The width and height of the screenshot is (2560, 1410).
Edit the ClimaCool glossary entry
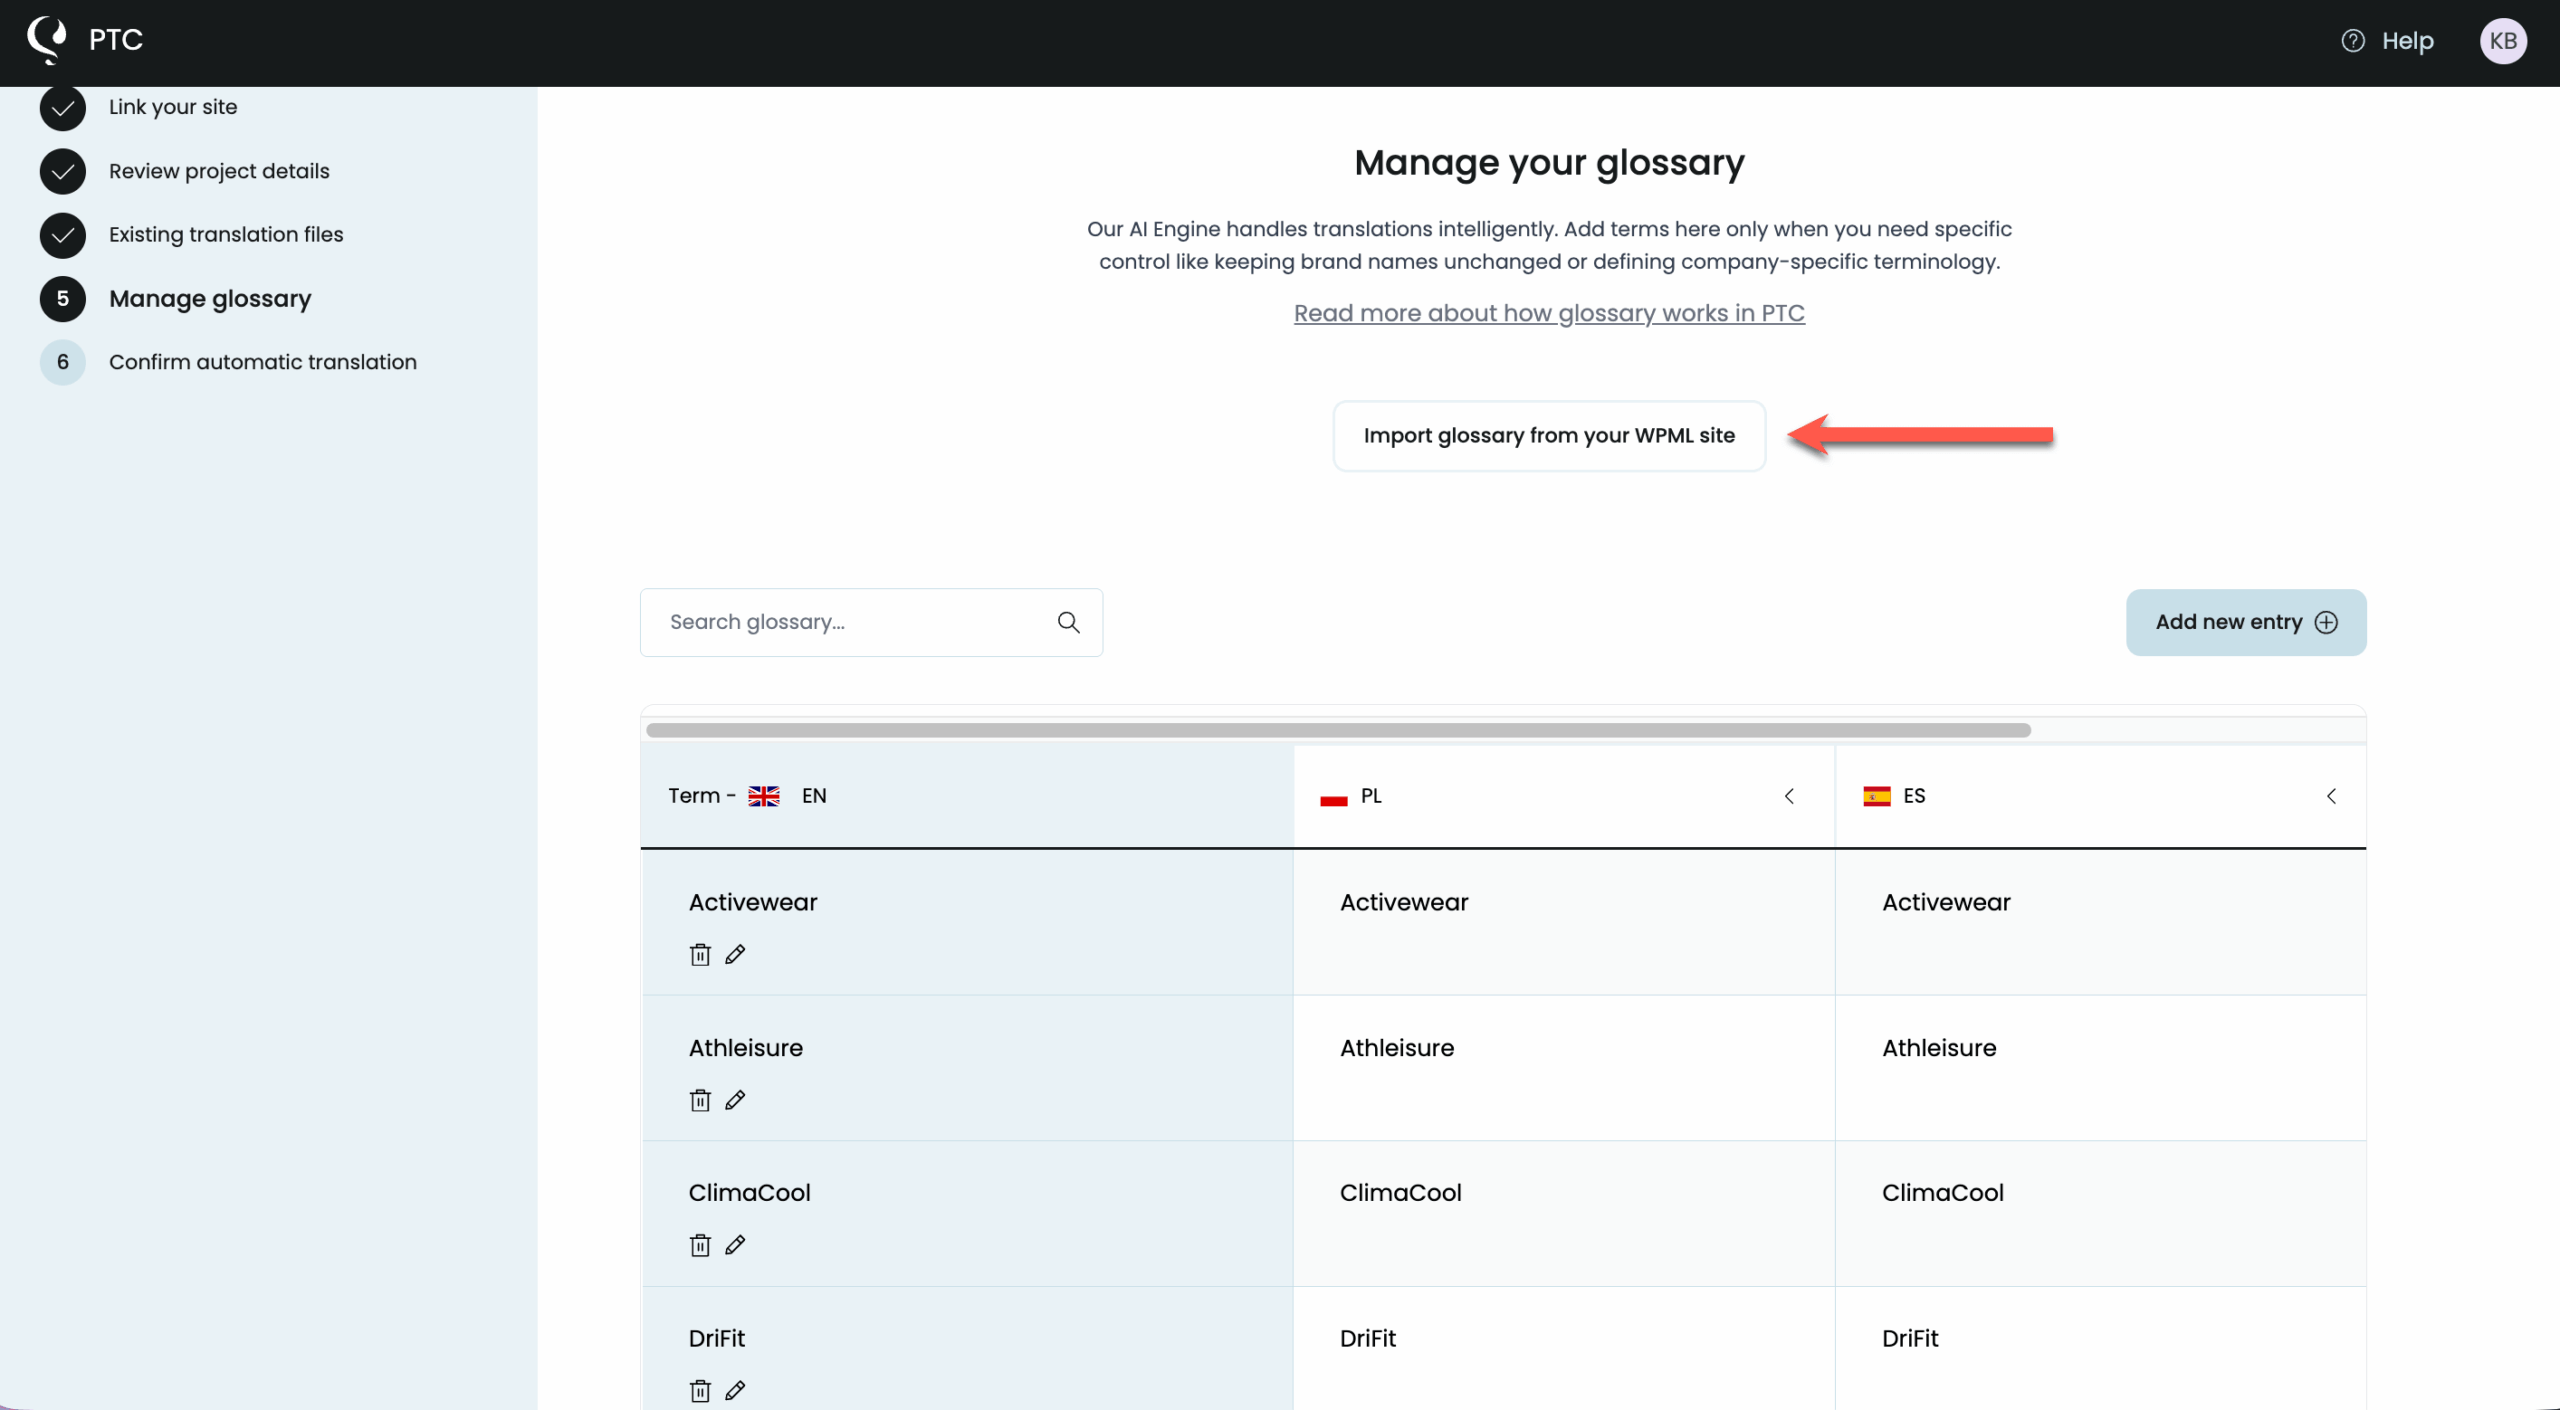coord(736,1245)
